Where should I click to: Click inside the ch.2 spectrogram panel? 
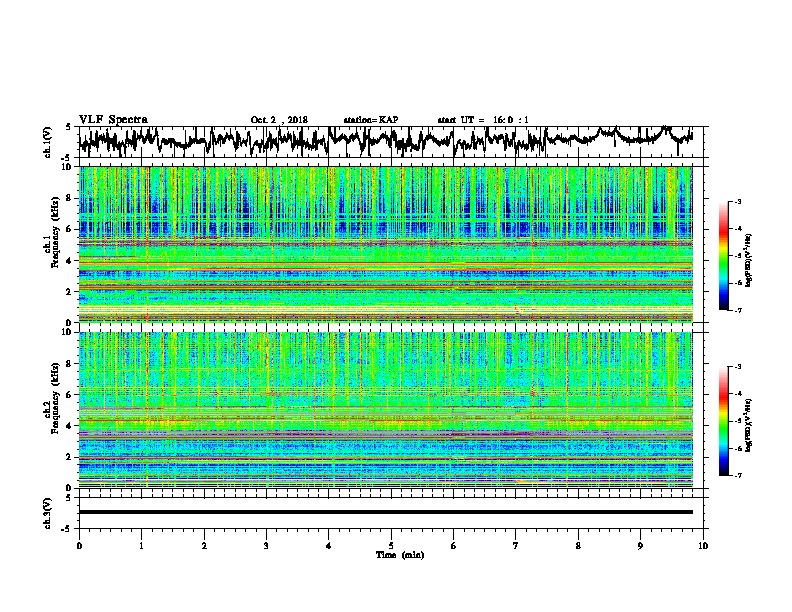tap(385, 410)
